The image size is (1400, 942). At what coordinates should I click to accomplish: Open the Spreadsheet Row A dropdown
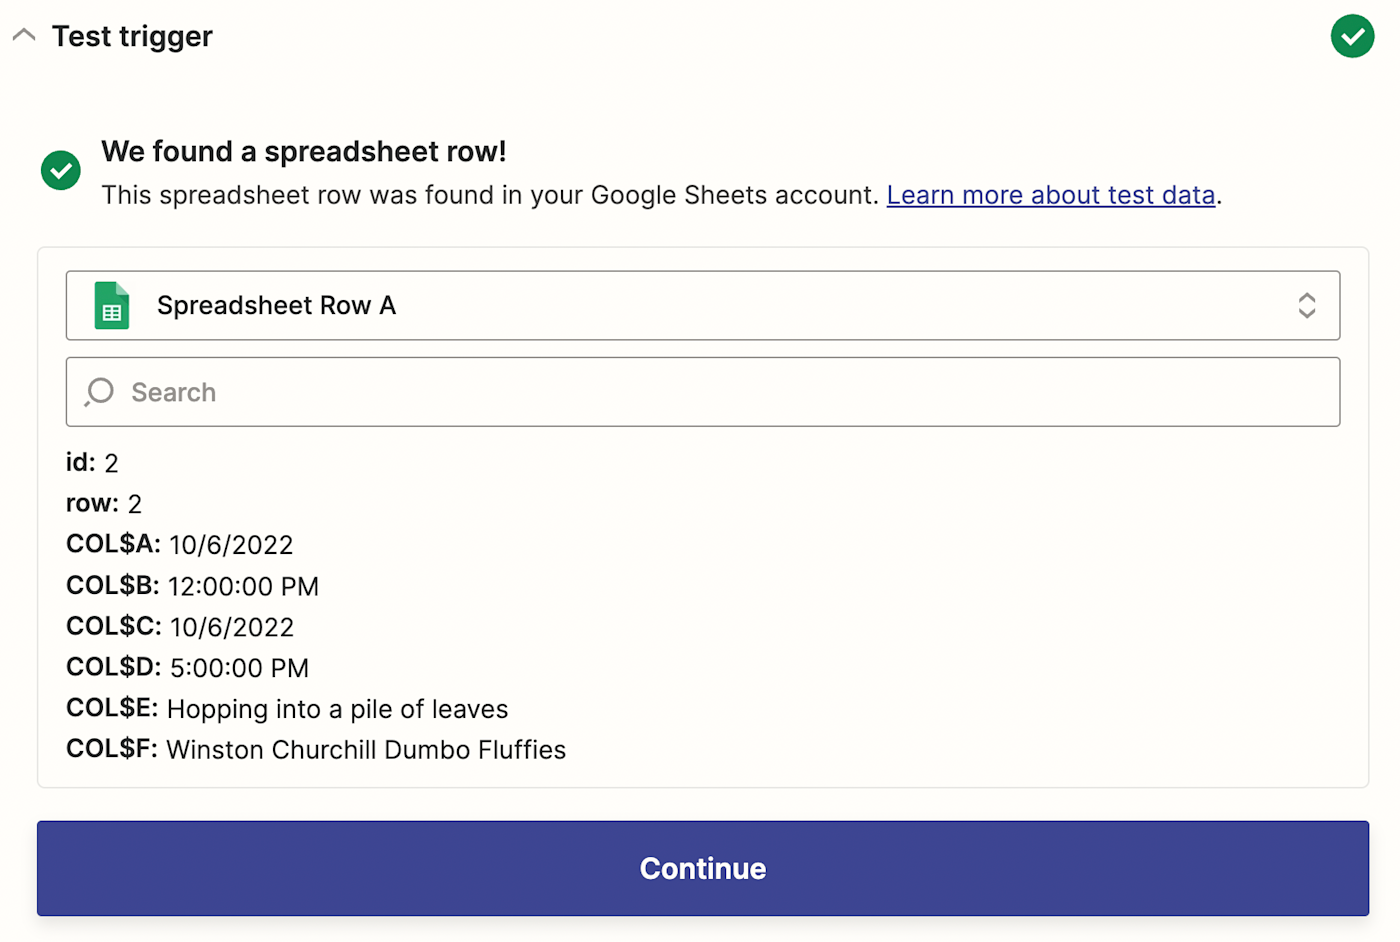[703, 305]
